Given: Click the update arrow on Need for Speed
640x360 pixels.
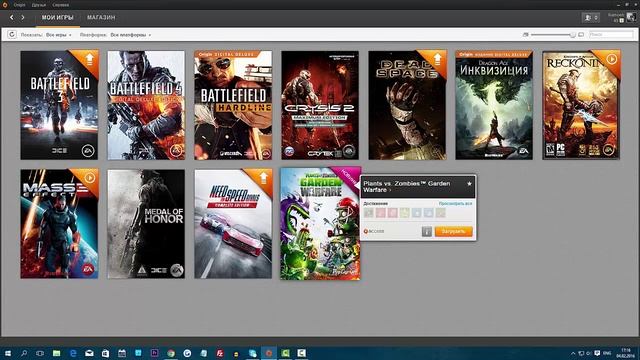Looking at the screenshot, I should (263, 178).
